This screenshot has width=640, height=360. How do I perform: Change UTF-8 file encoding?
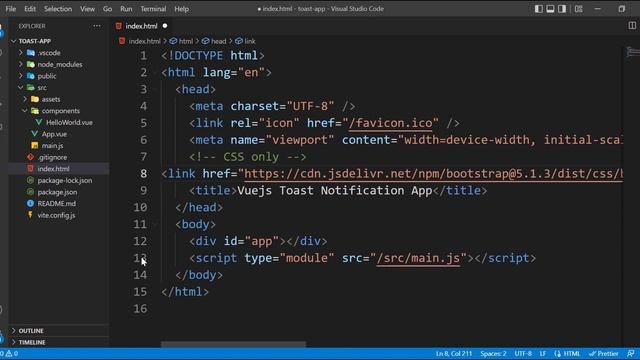tap(523, 353)
